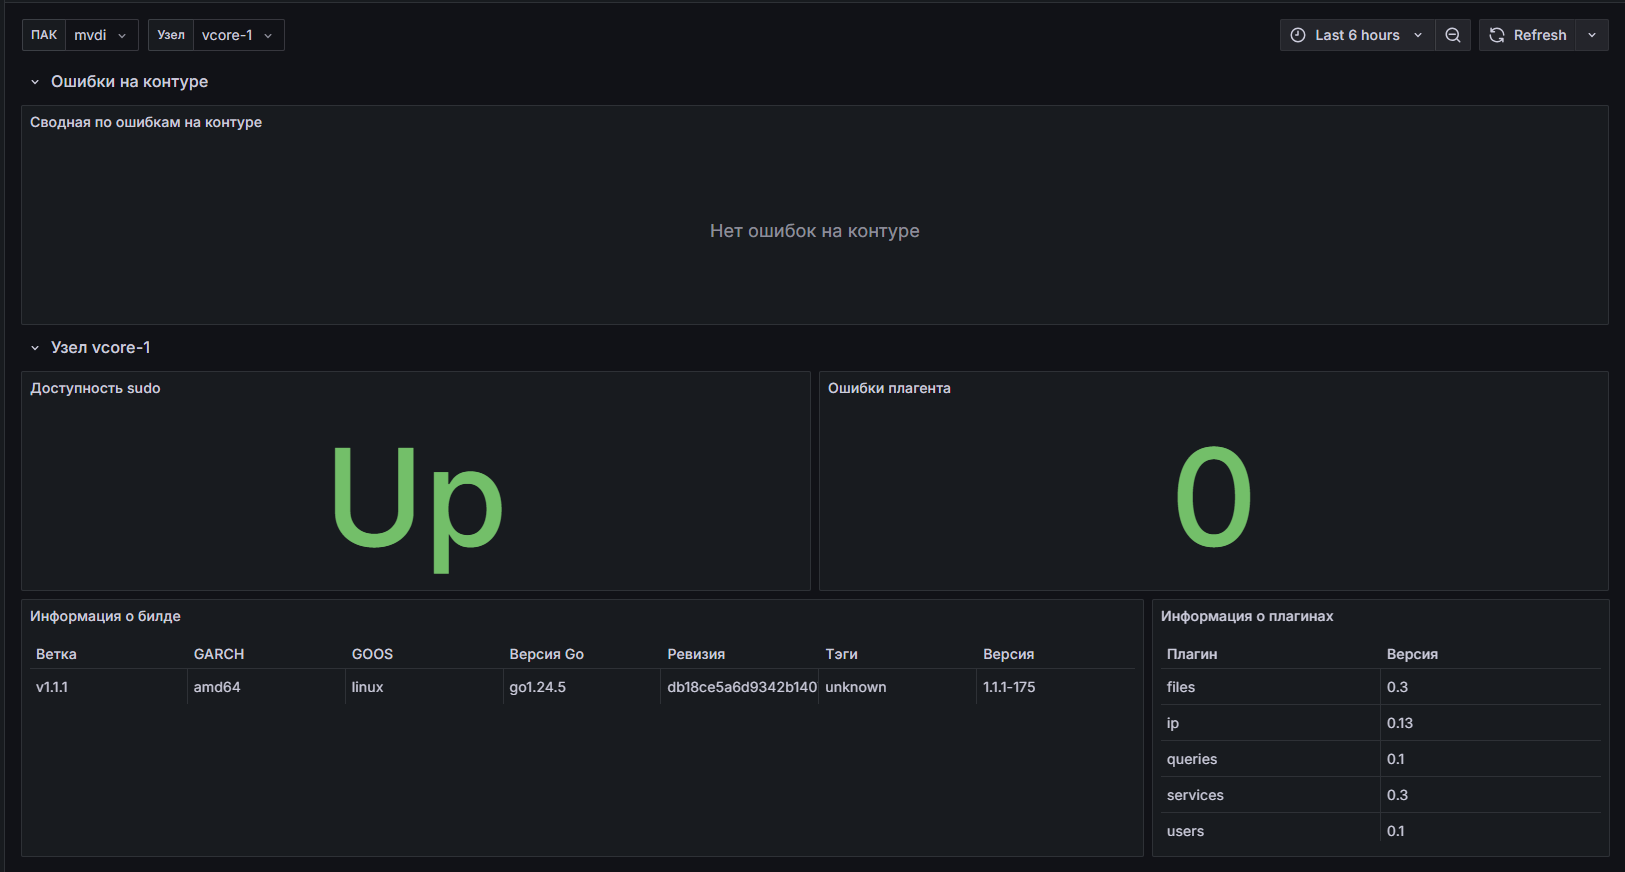Click the services plugin row

point(1195,795)
